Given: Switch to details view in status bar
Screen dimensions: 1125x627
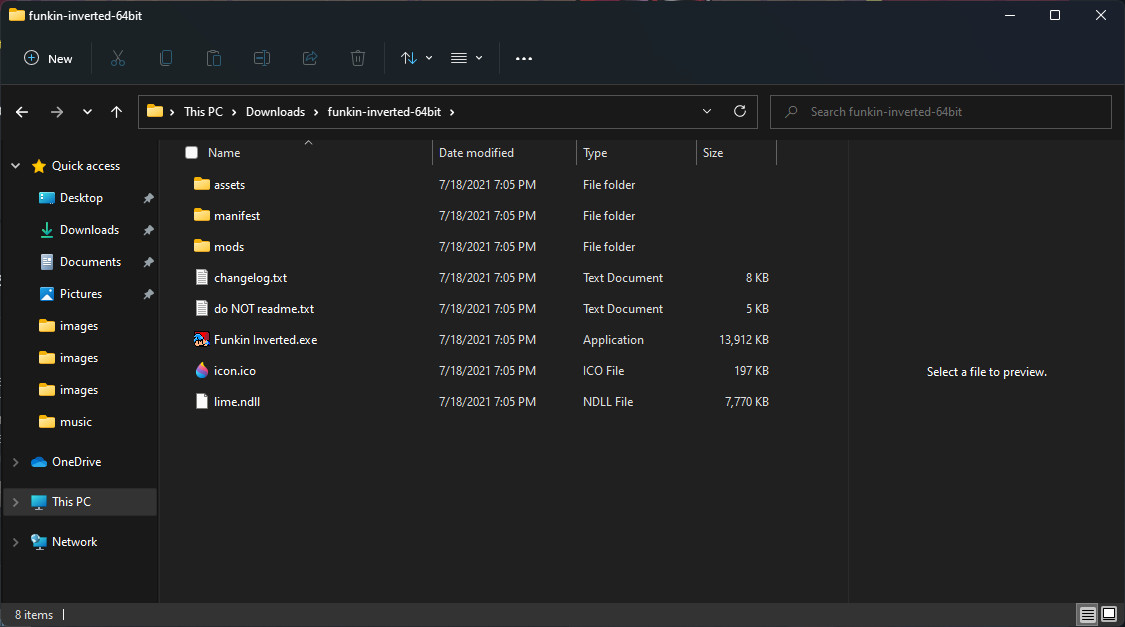Looking at the screenshot, I should click(x=1087, y=614).
